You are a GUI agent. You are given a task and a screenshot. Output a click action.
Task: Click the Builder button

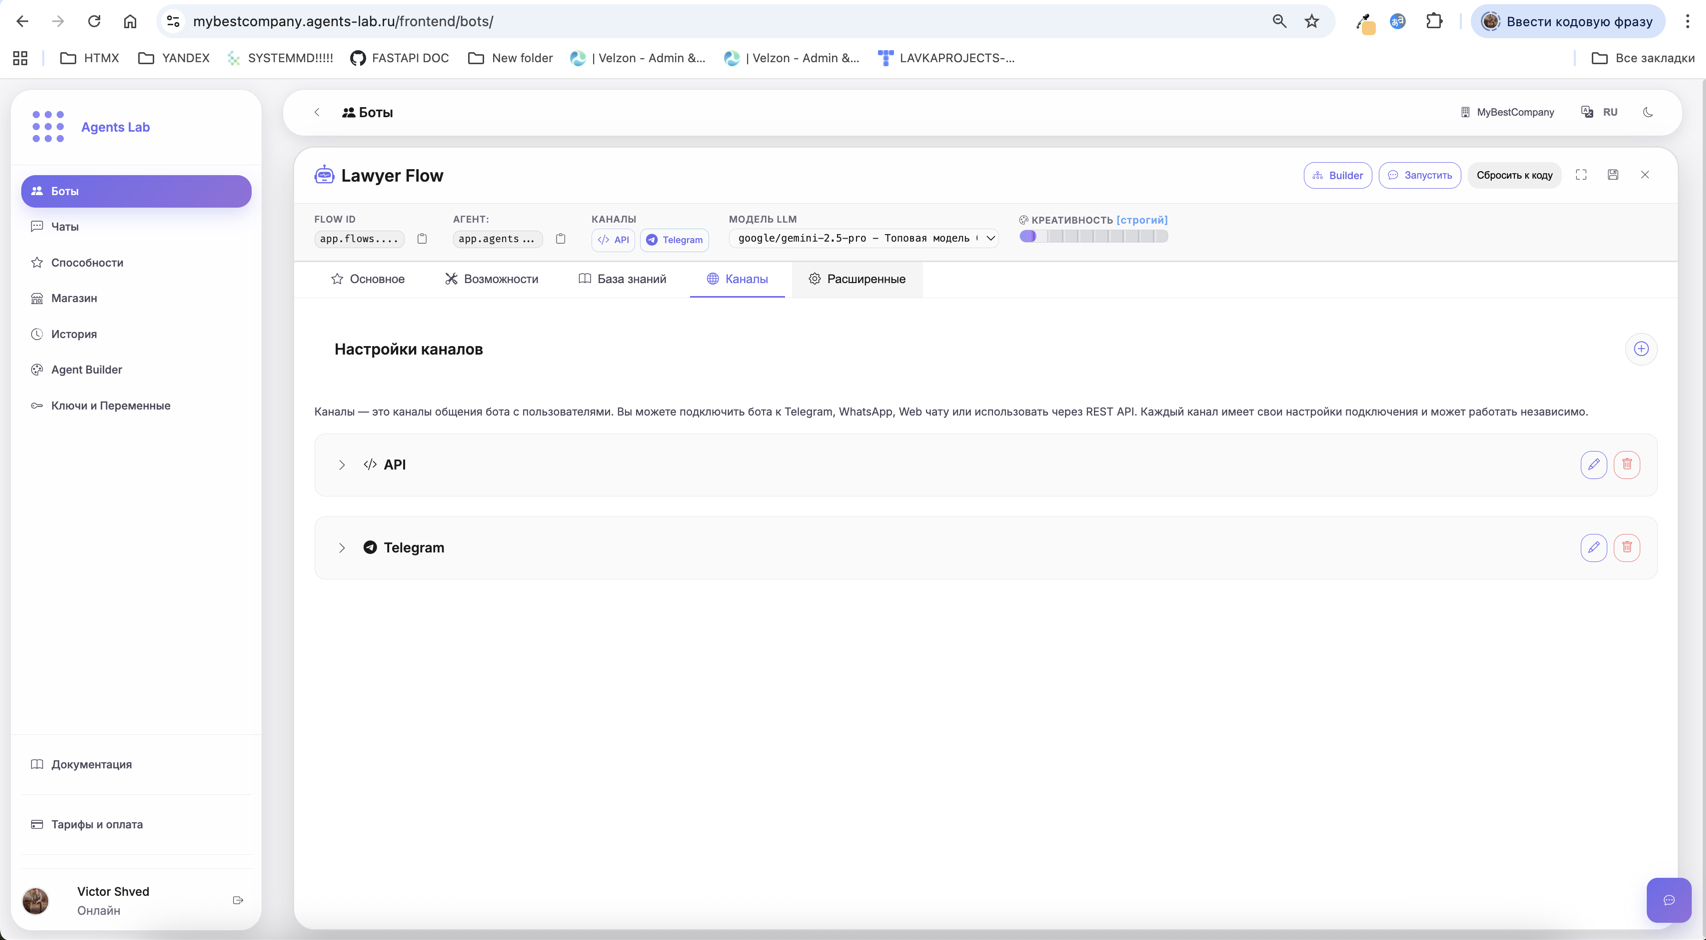1337,176
